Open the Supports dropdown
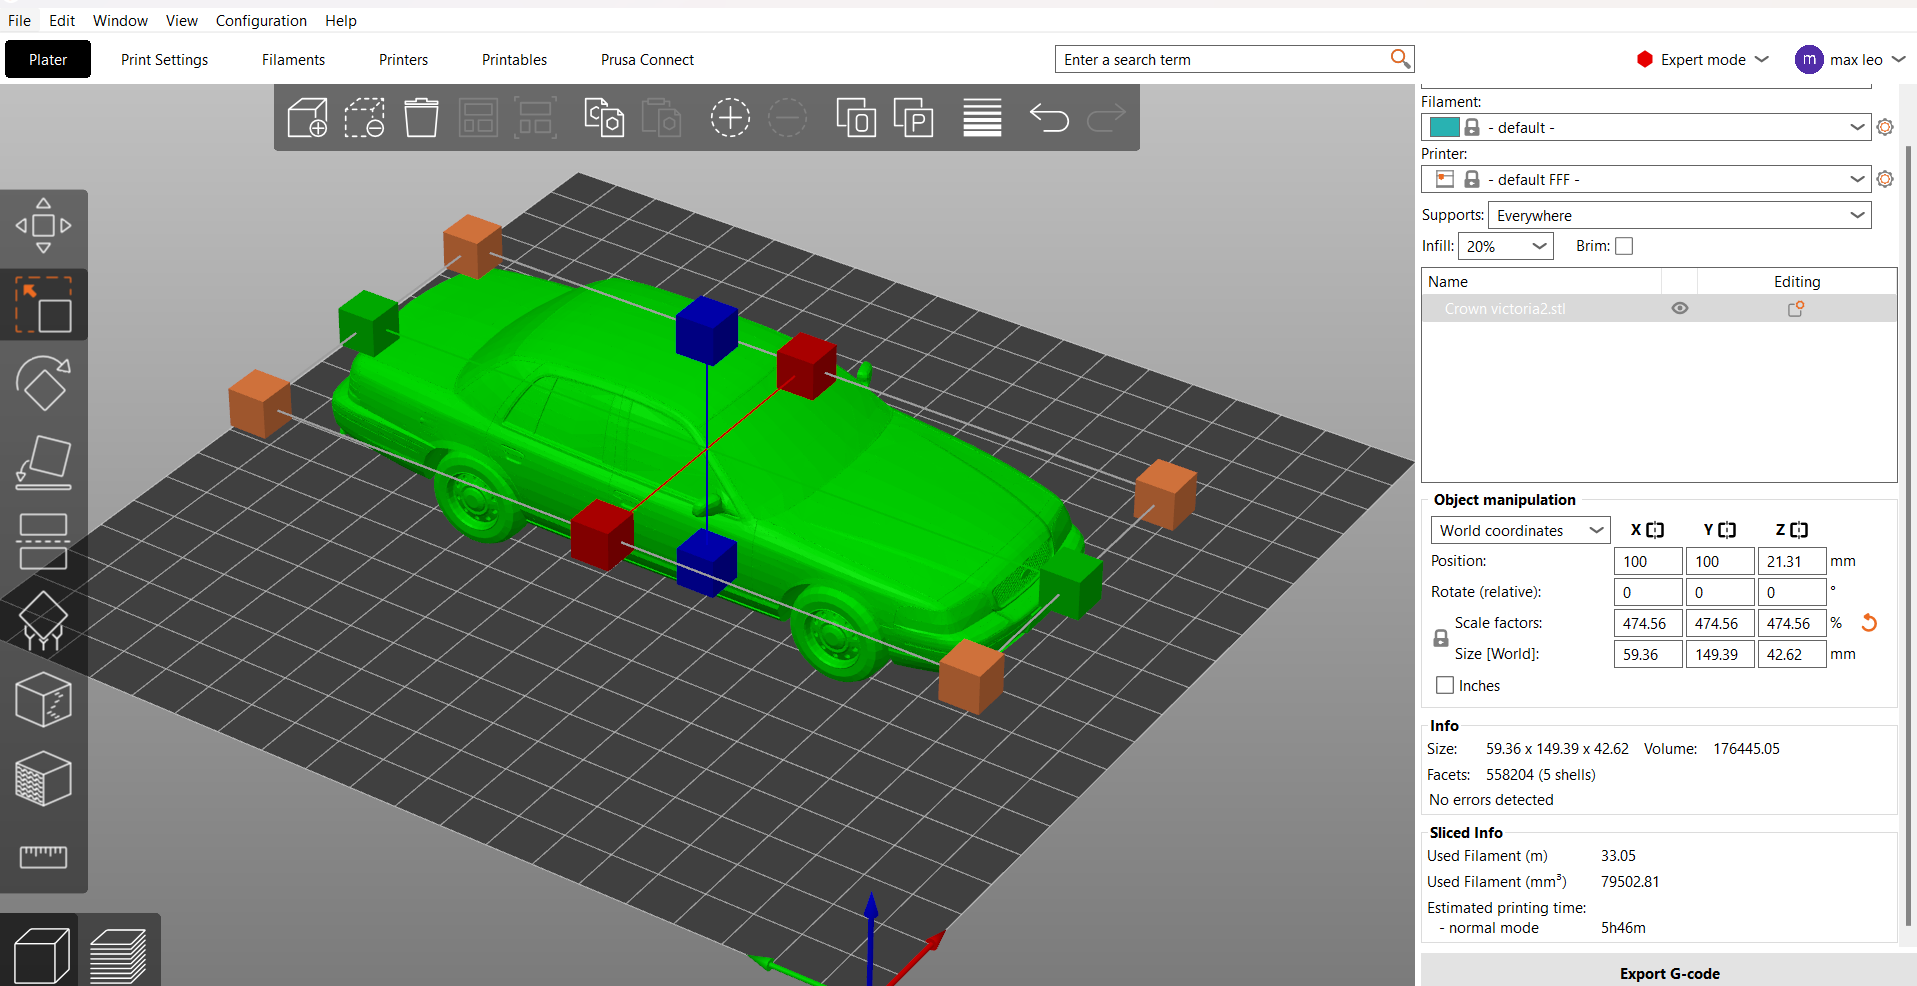The height and width of the screenshot is (986, 1917). [1679, 215]
